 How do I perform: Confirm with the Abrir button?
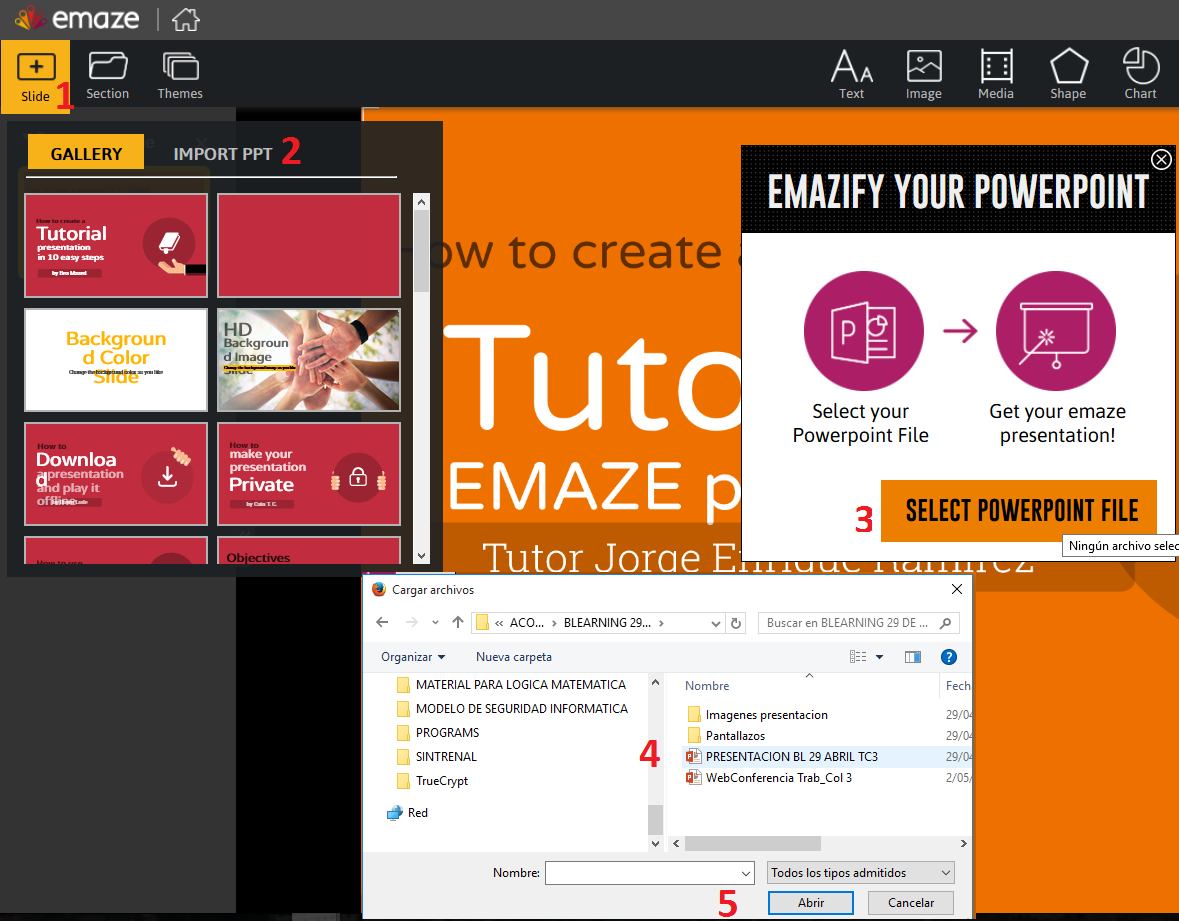(810, 902)
